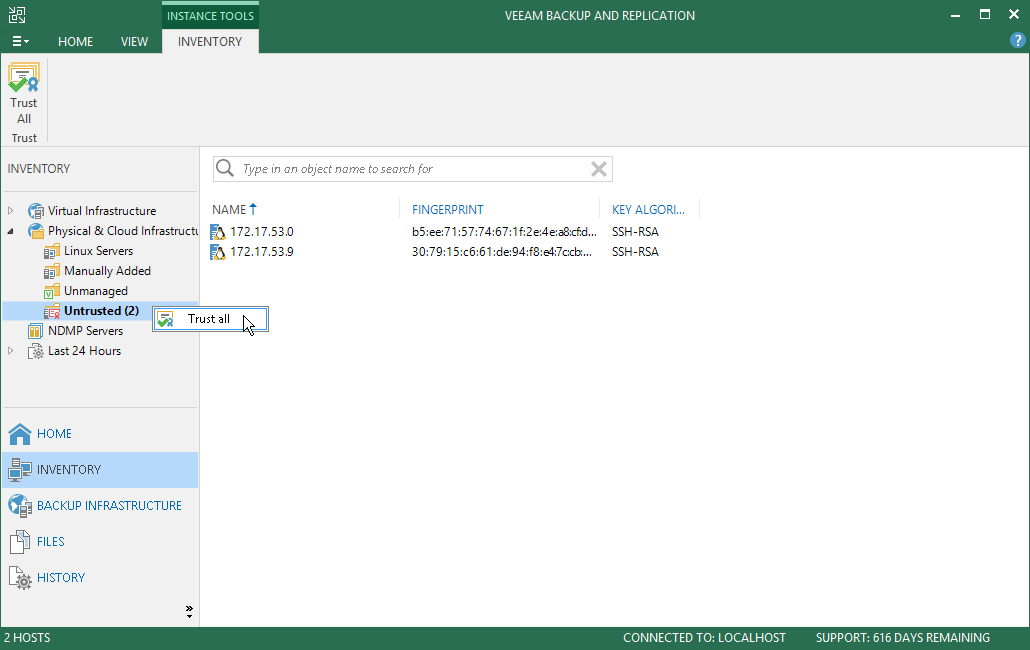Open NDMP Servers tree item
The height and width of the screenshot is (650, 1030).
coord(85,331)
